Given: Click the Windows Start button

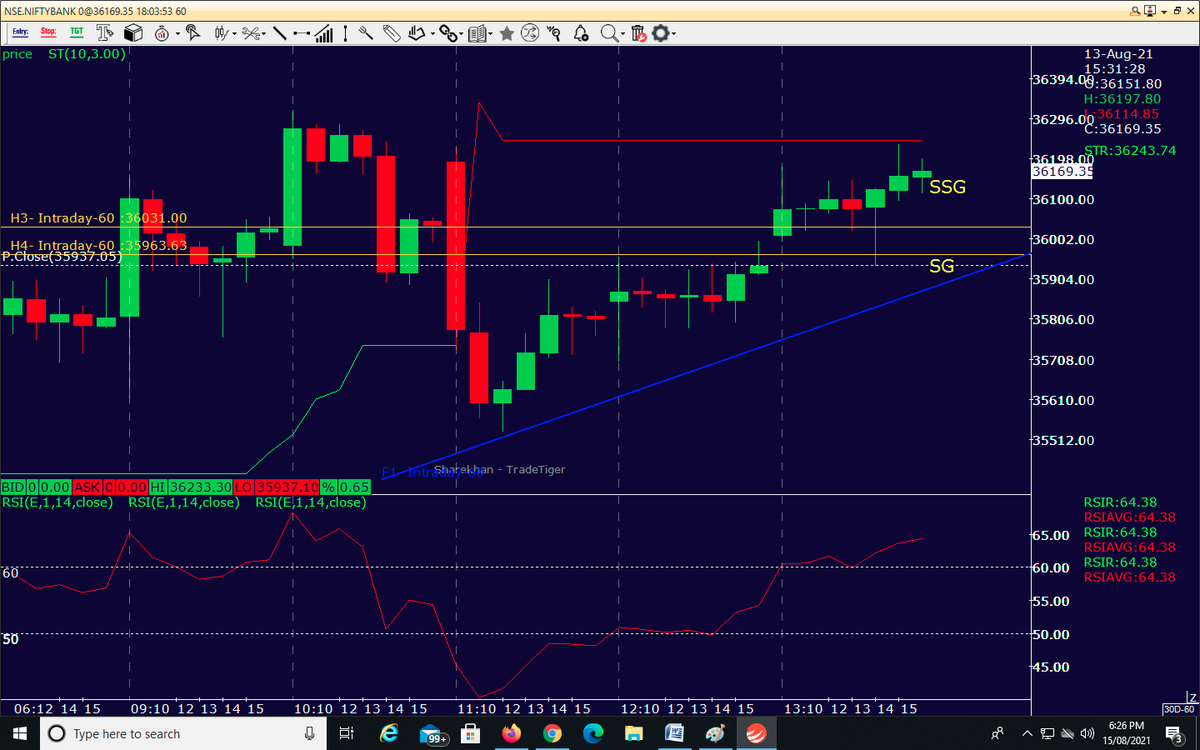Looking at the screenshot, I should (x=19, y=733).
